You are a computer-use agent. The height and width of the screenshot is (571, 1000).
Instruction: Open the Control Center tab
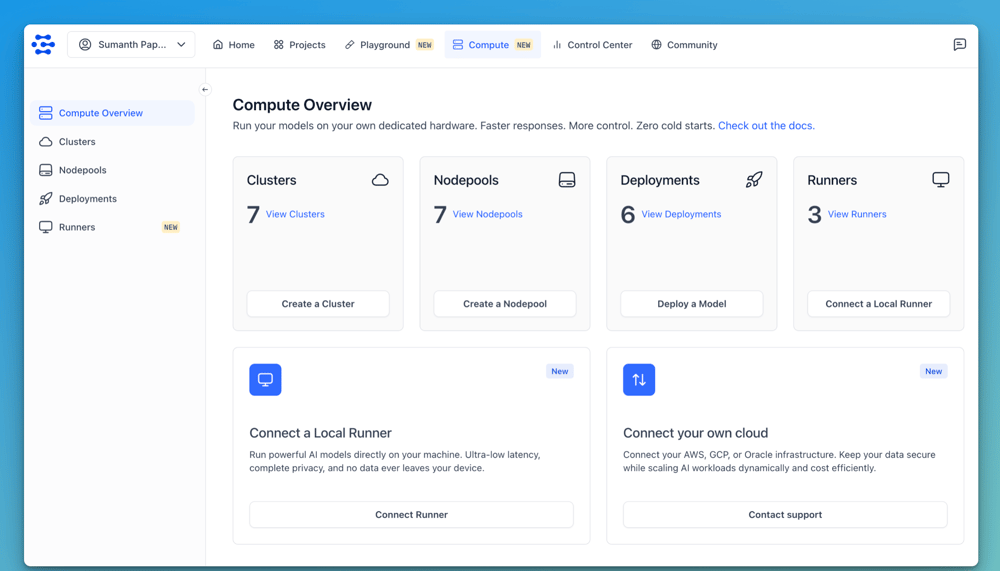point(592,45)
